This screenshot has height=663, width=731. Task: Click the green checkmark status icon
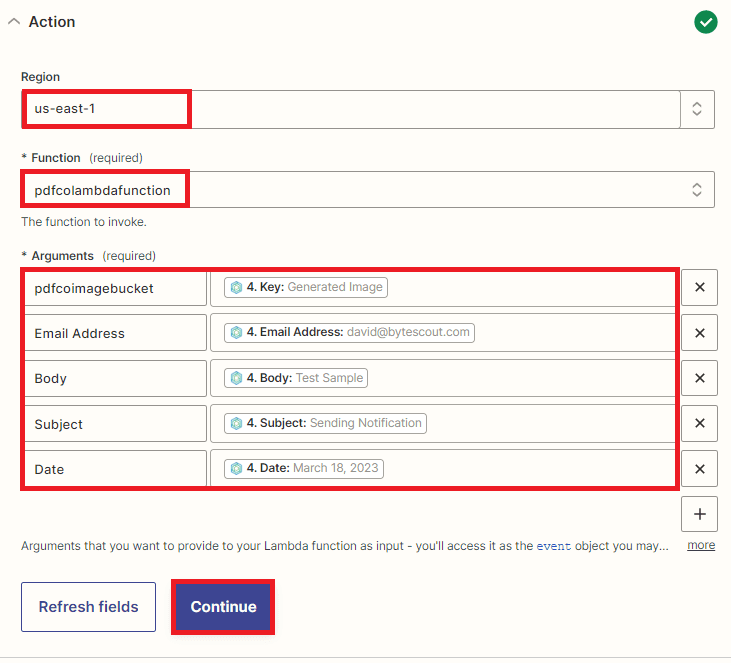point(706,22)
